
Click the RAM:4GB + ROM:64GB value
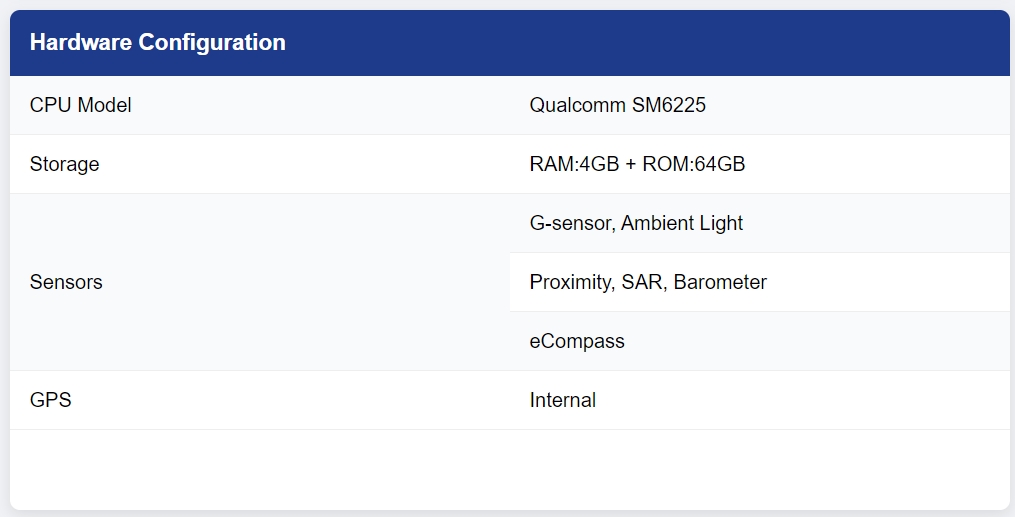pos(637,164)
